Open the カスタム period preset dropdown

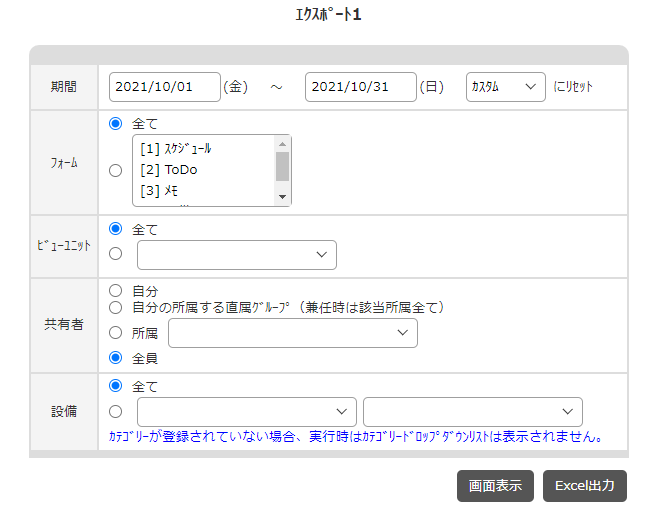pyautogui.click(x=505, y=87)
